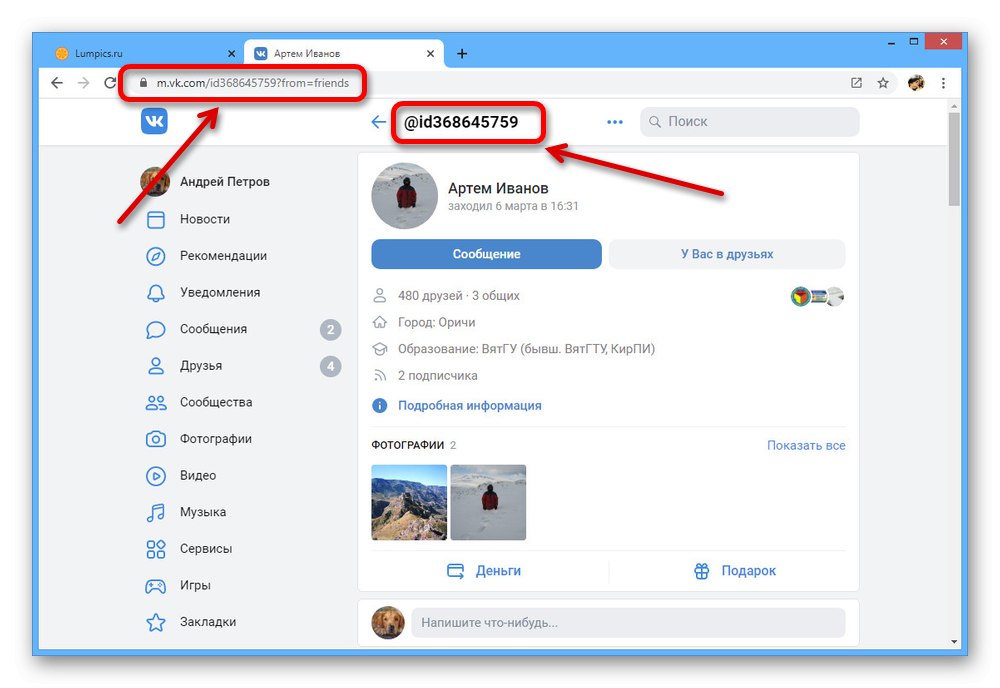Screen dimensions: 1000x688
Task: Click the Подарок button
Action: click(734, 571)
